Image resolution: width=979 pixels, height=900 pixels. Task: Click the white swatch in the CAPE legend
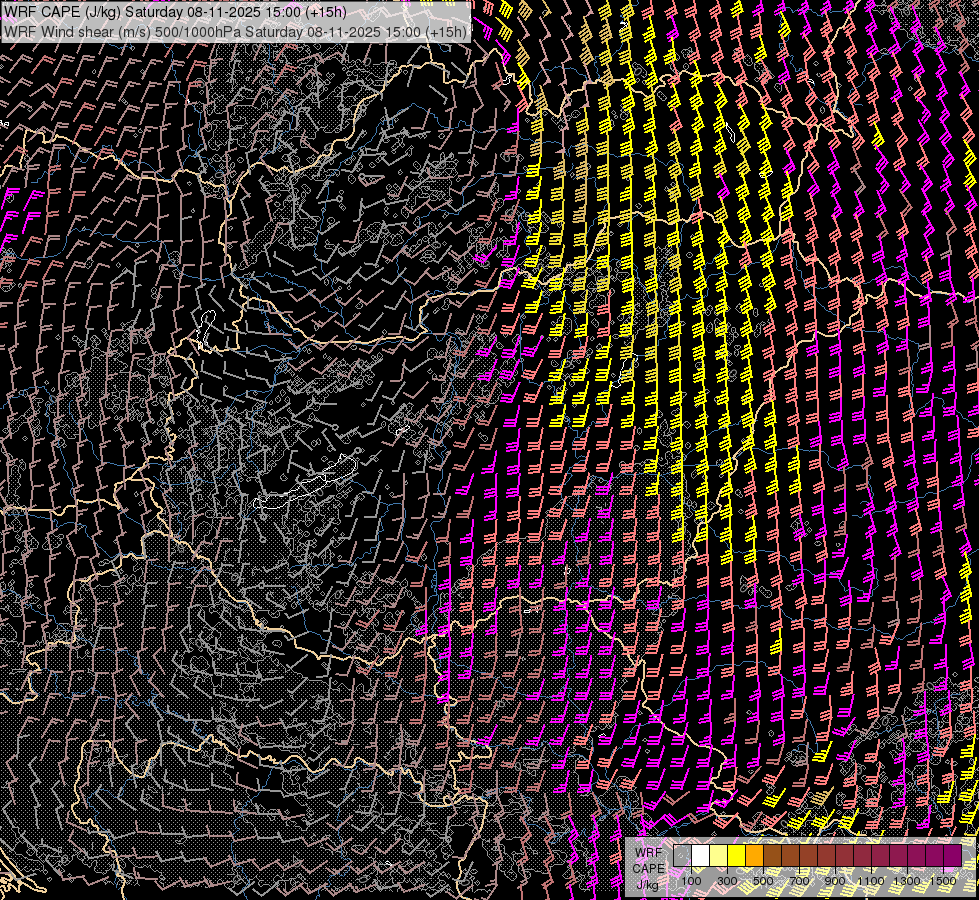point(701,855)
